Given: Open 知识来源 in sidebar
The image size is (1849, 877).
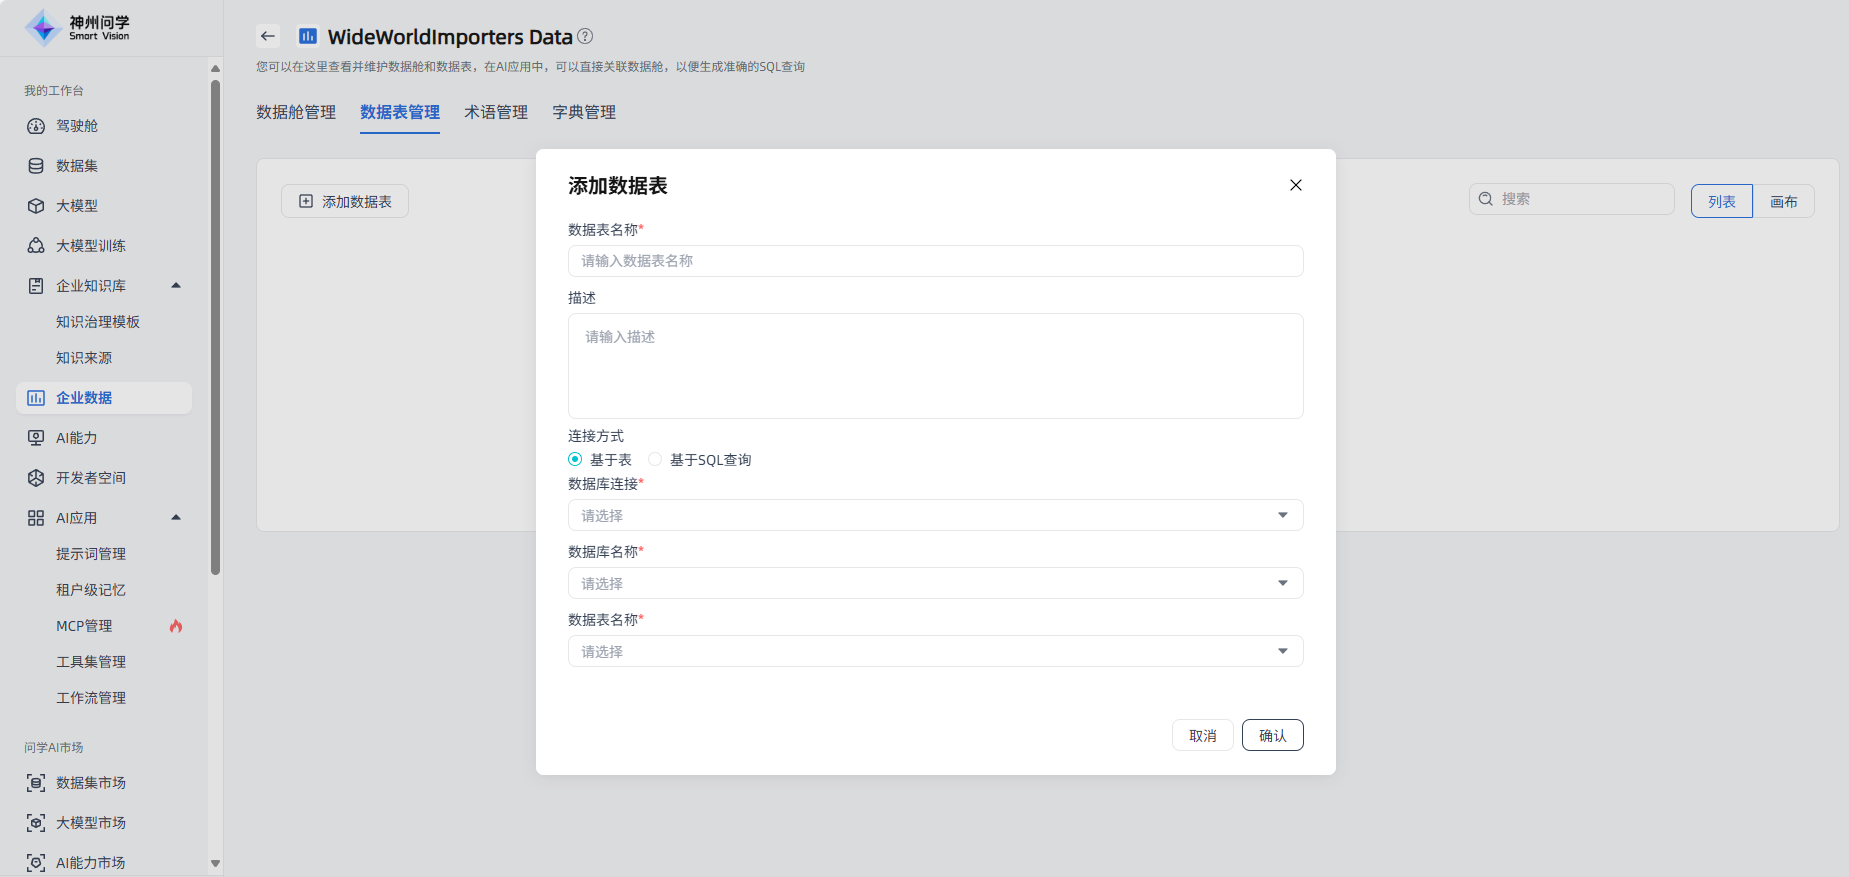Looking at the screenshot, I should tap(84, 358).
